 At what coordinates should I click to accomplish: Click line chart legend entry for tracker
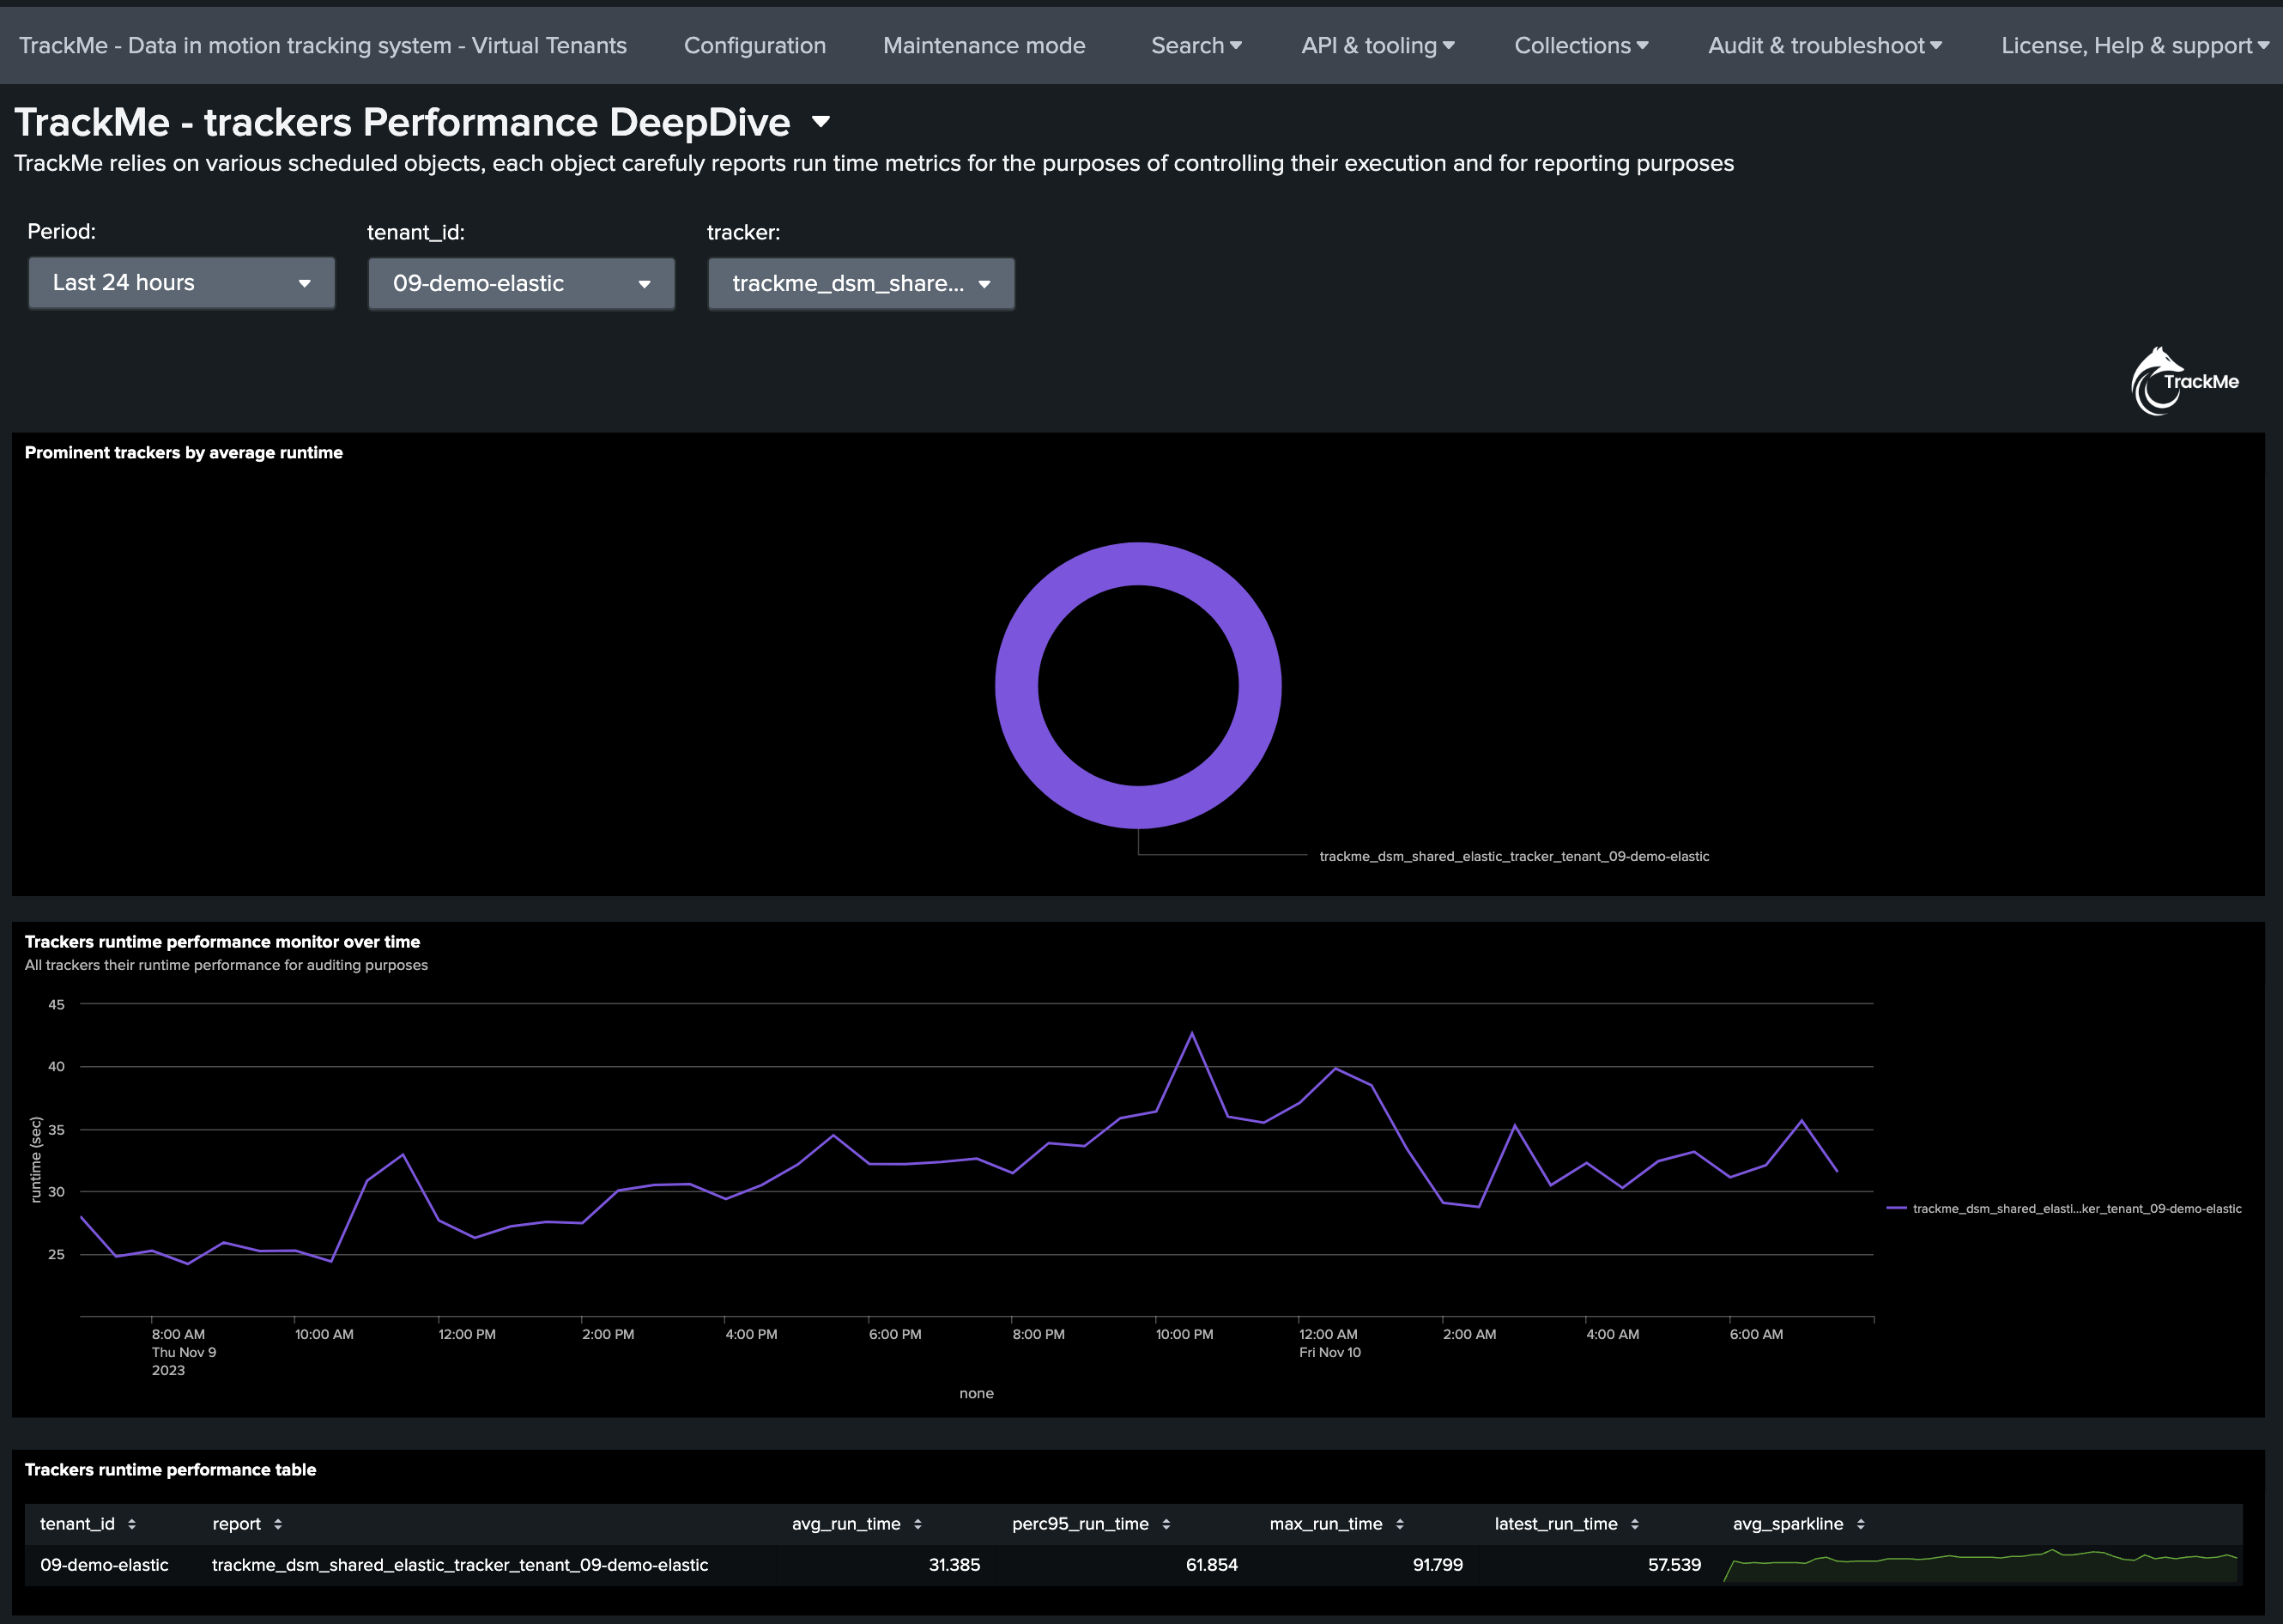(x=2064, y=1209)
